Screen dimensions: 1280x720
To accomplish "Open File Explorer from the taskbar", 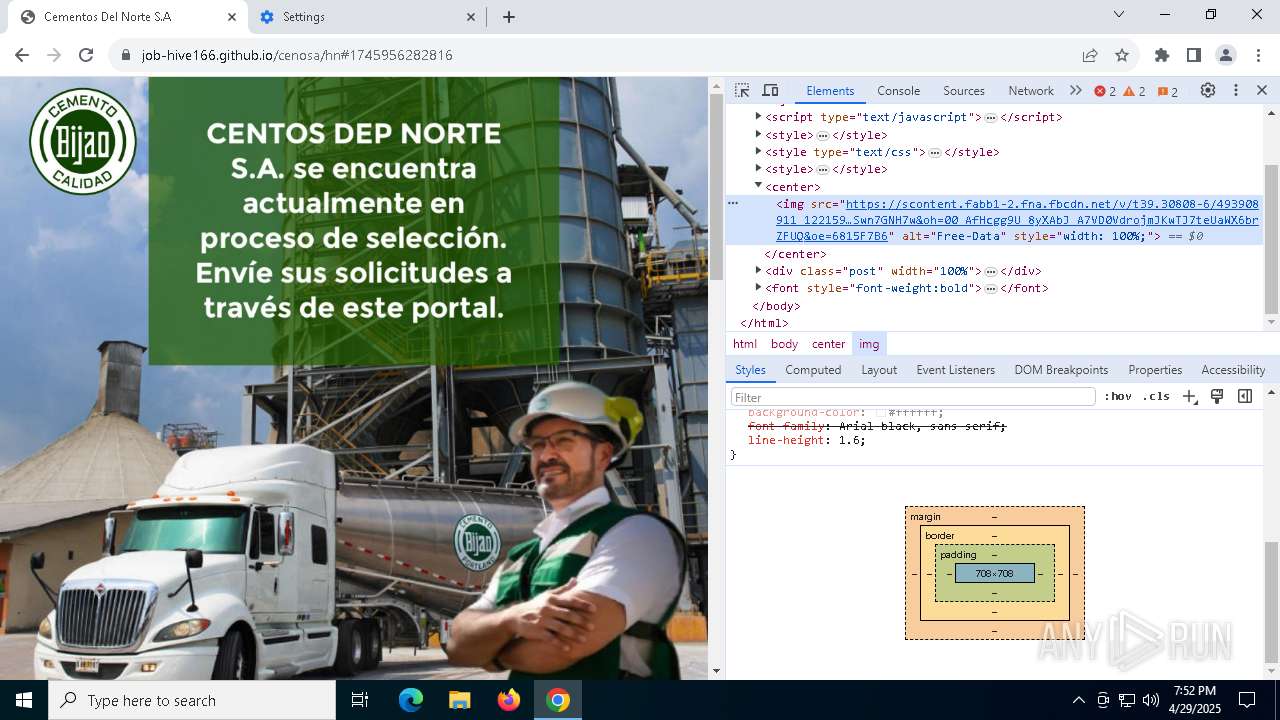I will [x=460, y=700].
